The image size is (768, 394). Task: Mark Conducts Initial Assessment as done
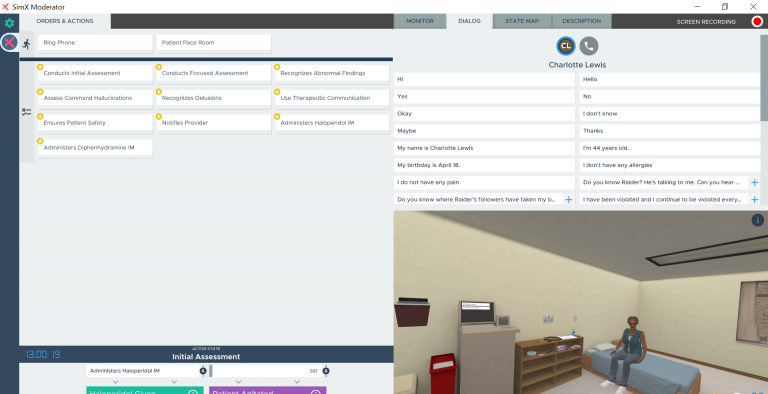[x=96, y=73]
